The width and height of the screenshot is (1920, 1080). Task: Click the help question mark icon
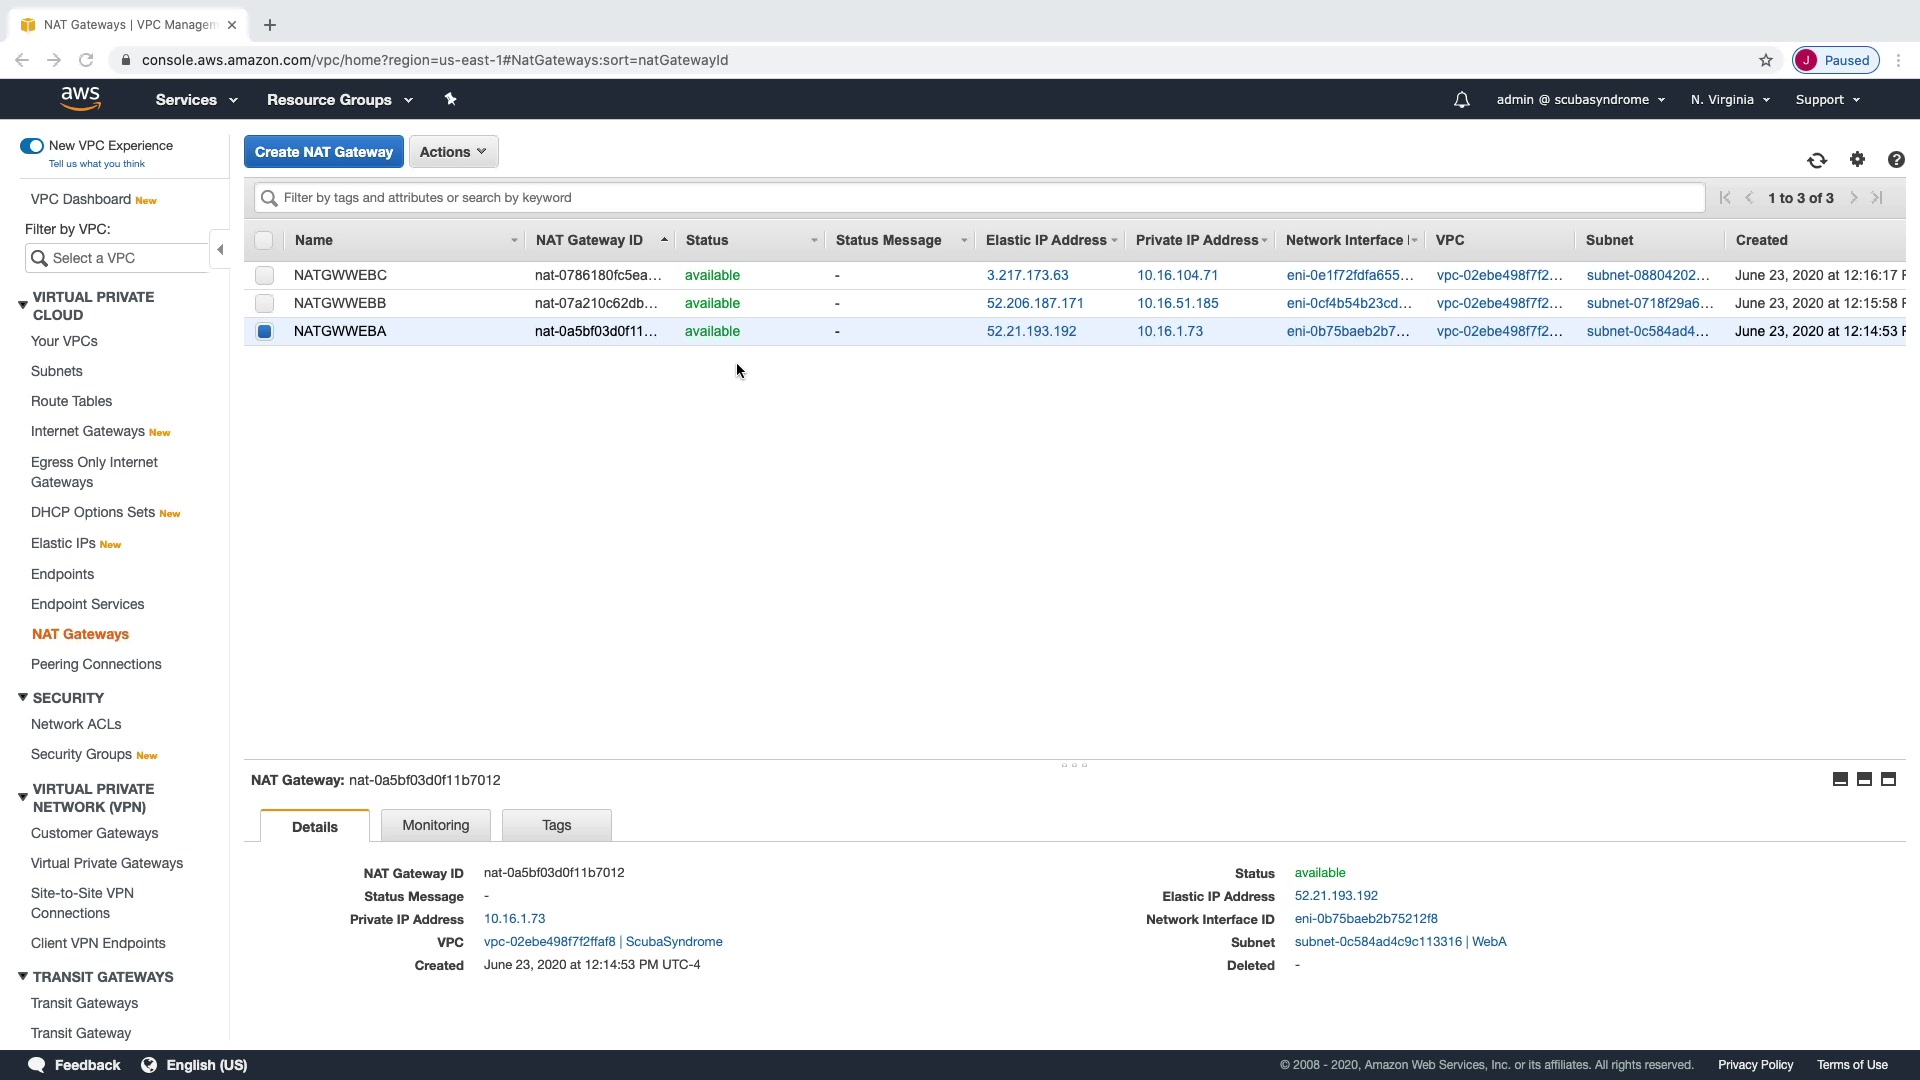1895,160
